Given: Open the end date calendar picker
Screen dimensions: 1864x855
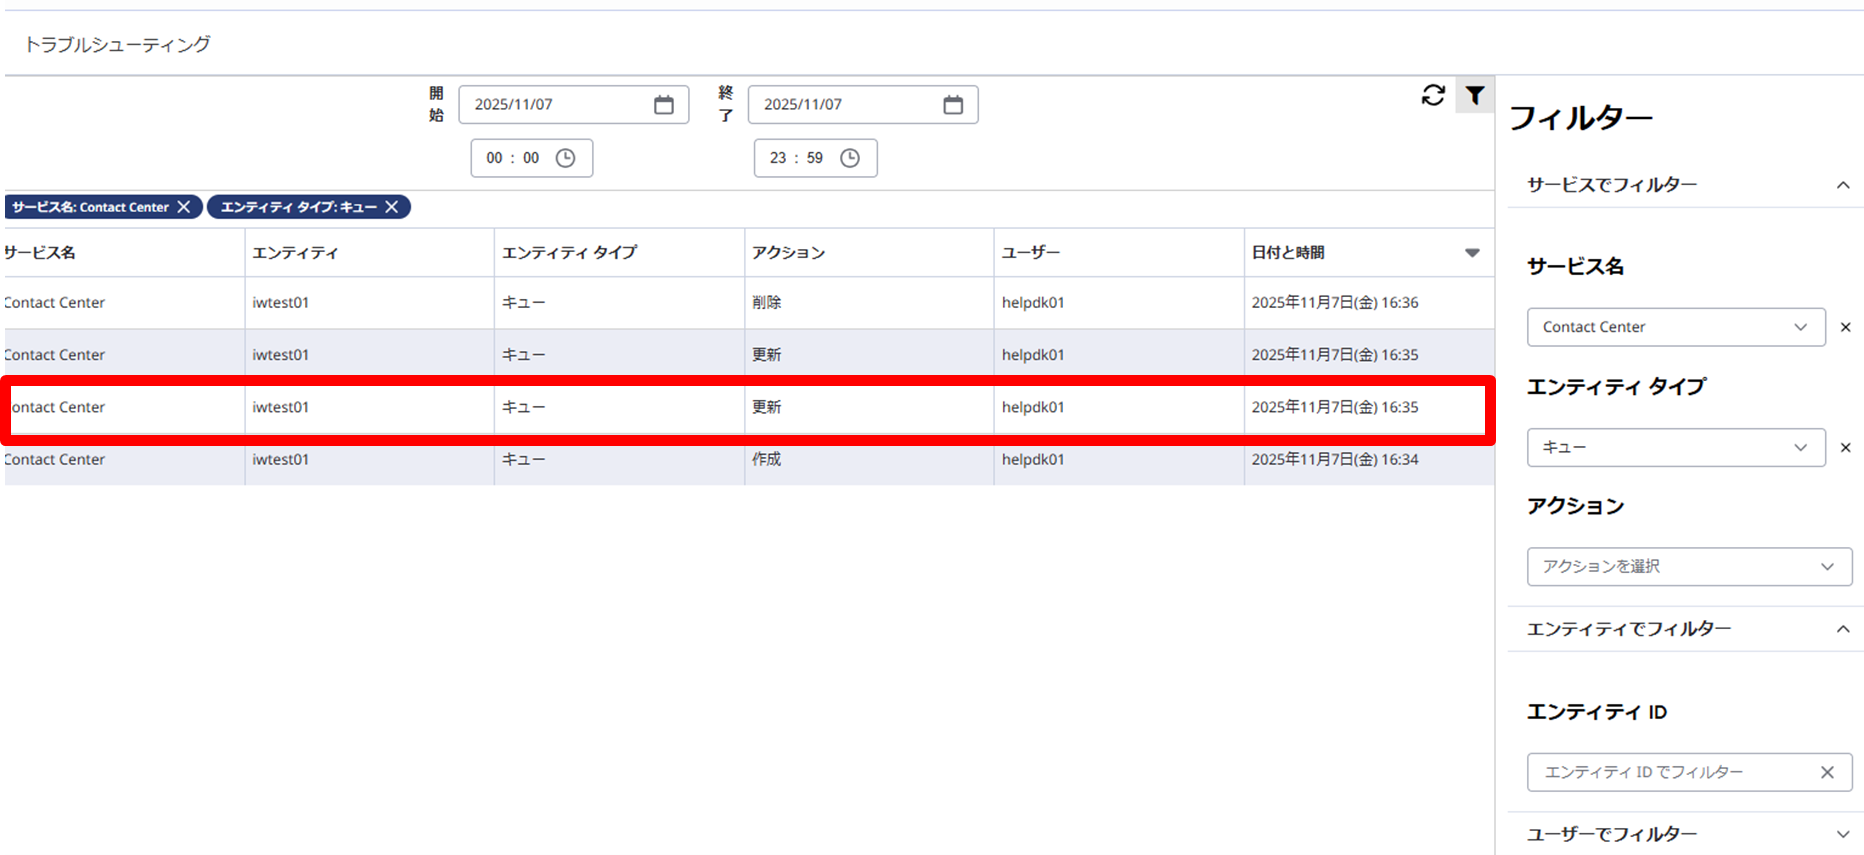Looking at the screenshot, I should click(x=952, y=105).
